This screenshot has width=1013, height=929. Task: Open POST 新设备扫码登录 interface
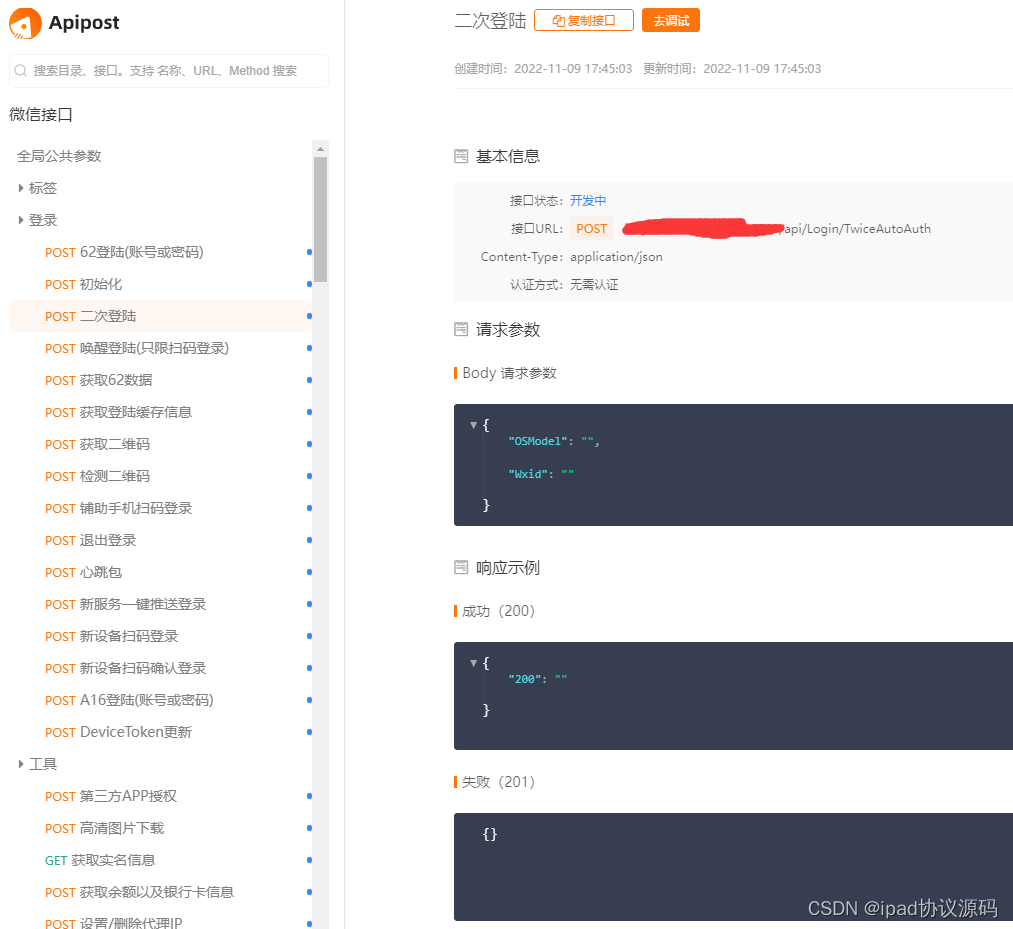coord(160,636)
